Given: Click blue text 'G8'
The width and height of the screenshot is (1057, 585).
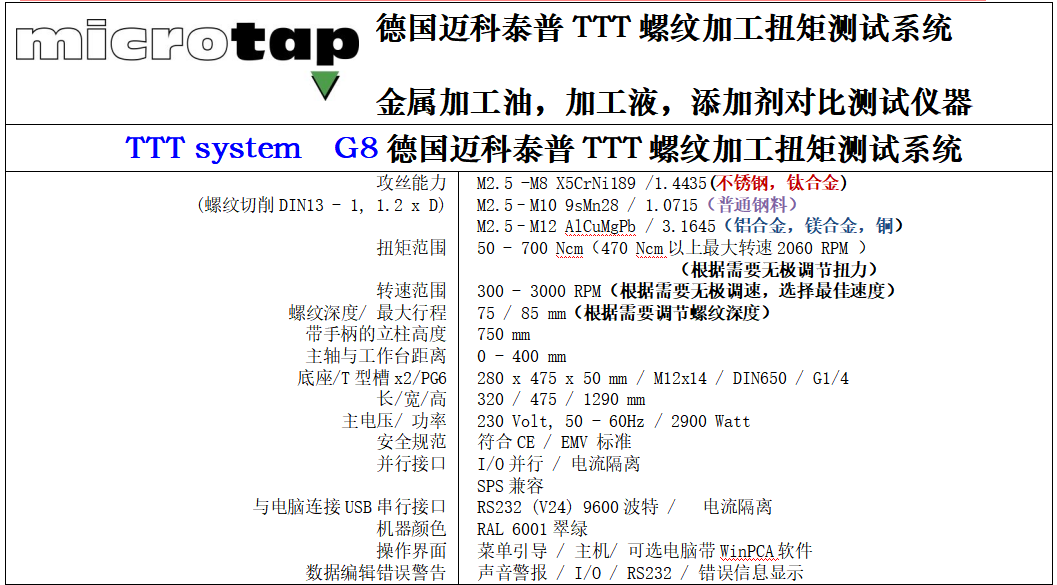Looking at the screenshot, I should [357, 148].
